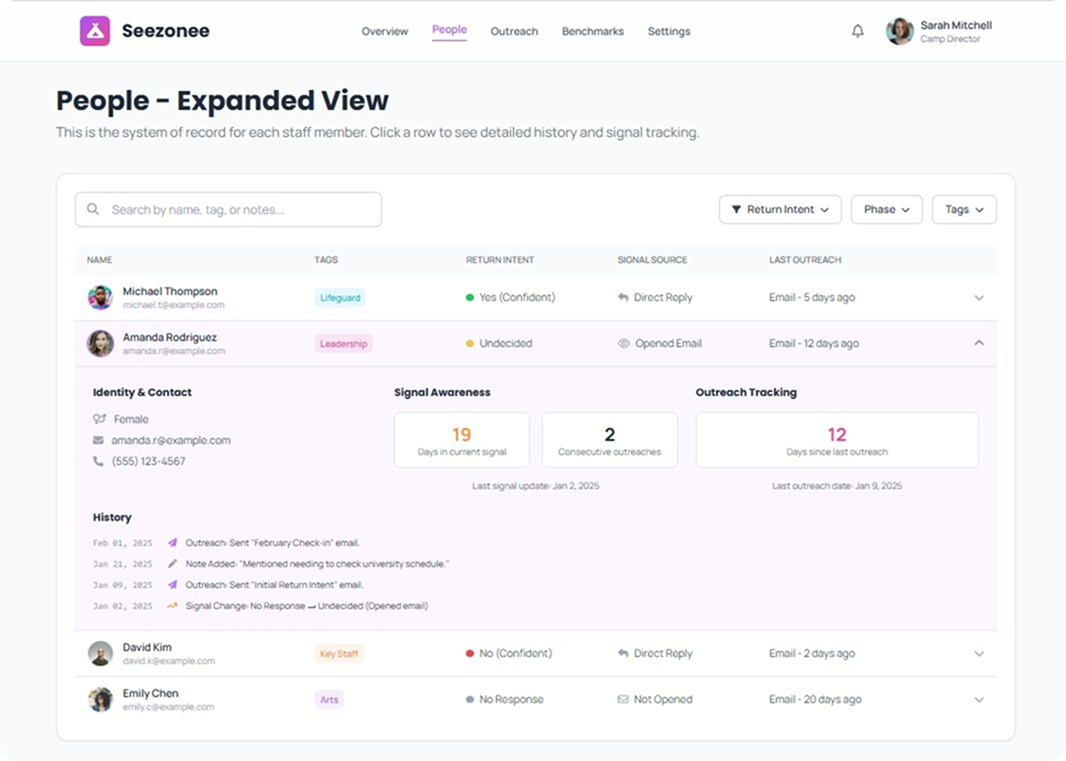Open the Return Intent filter dropdown
Screen dimensions: 1066x761
point(780,209)
